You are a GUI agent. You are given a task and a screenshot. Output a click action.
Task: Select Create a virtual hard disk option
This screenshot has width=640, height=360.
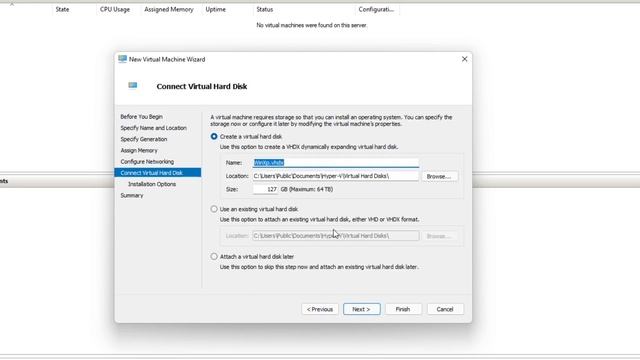[214, 136]
